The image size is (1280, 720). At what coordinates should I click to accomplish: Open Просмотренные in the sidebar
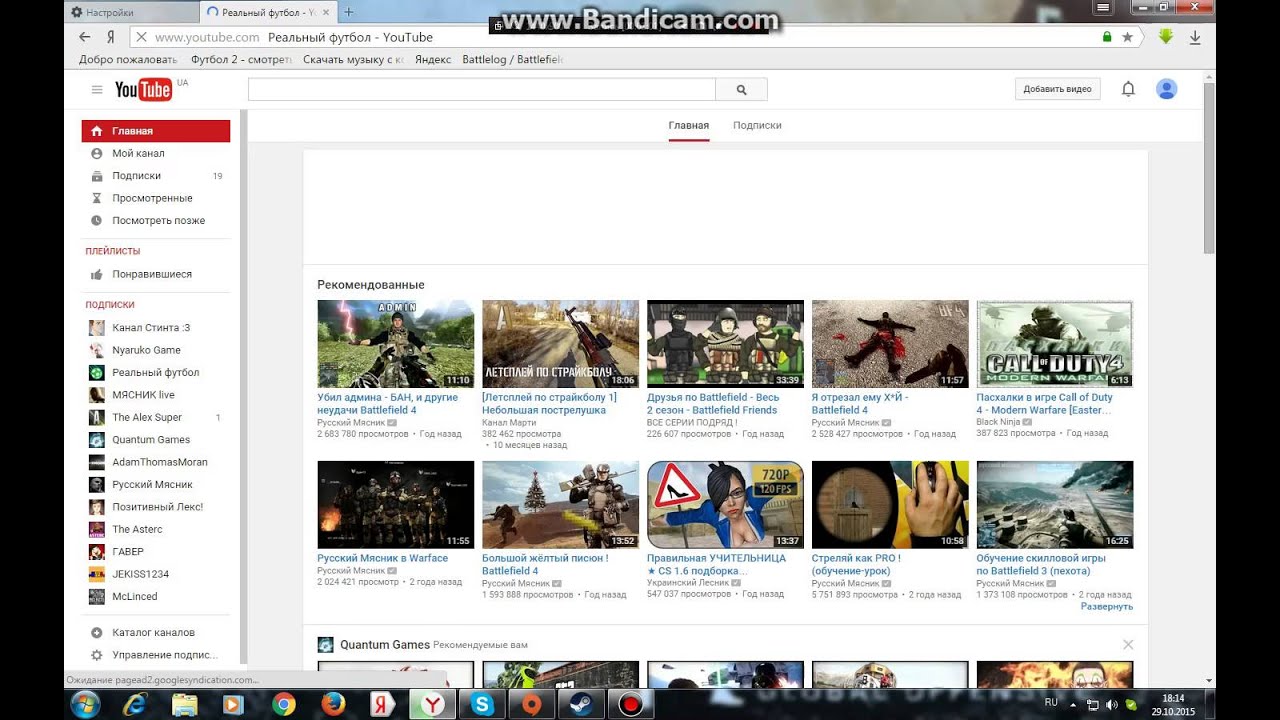[x=156, y=198]
